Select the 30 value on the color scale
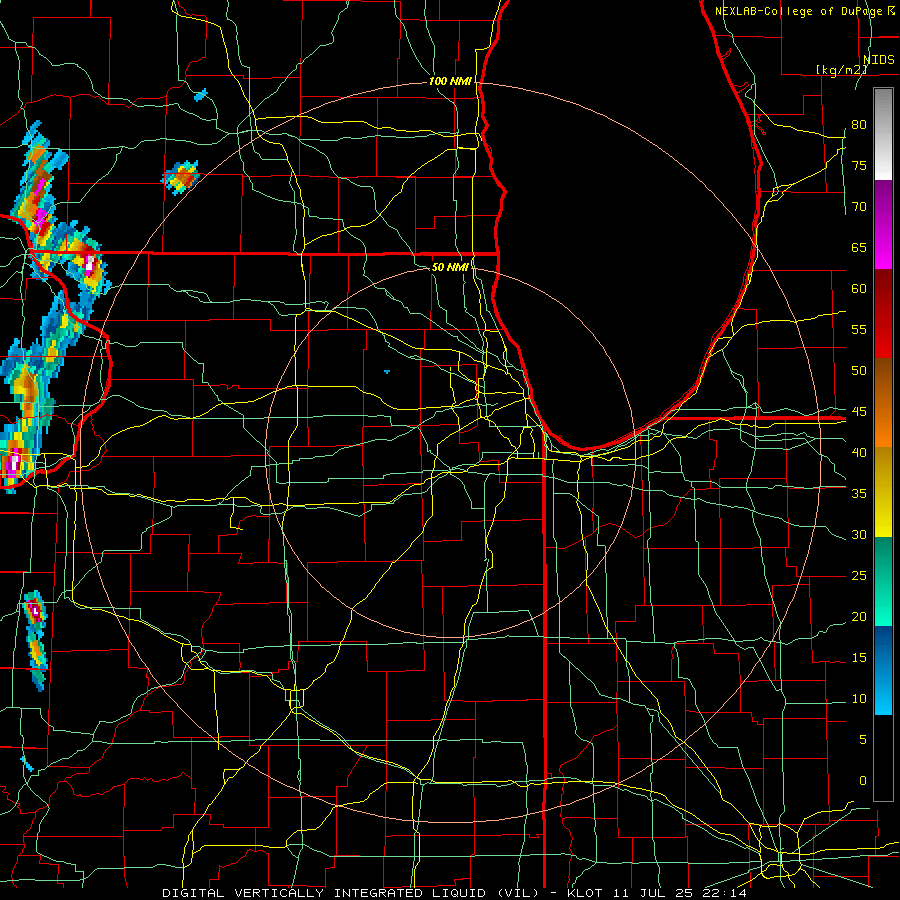The image size is (900, 900). click(x=859, y=534)
